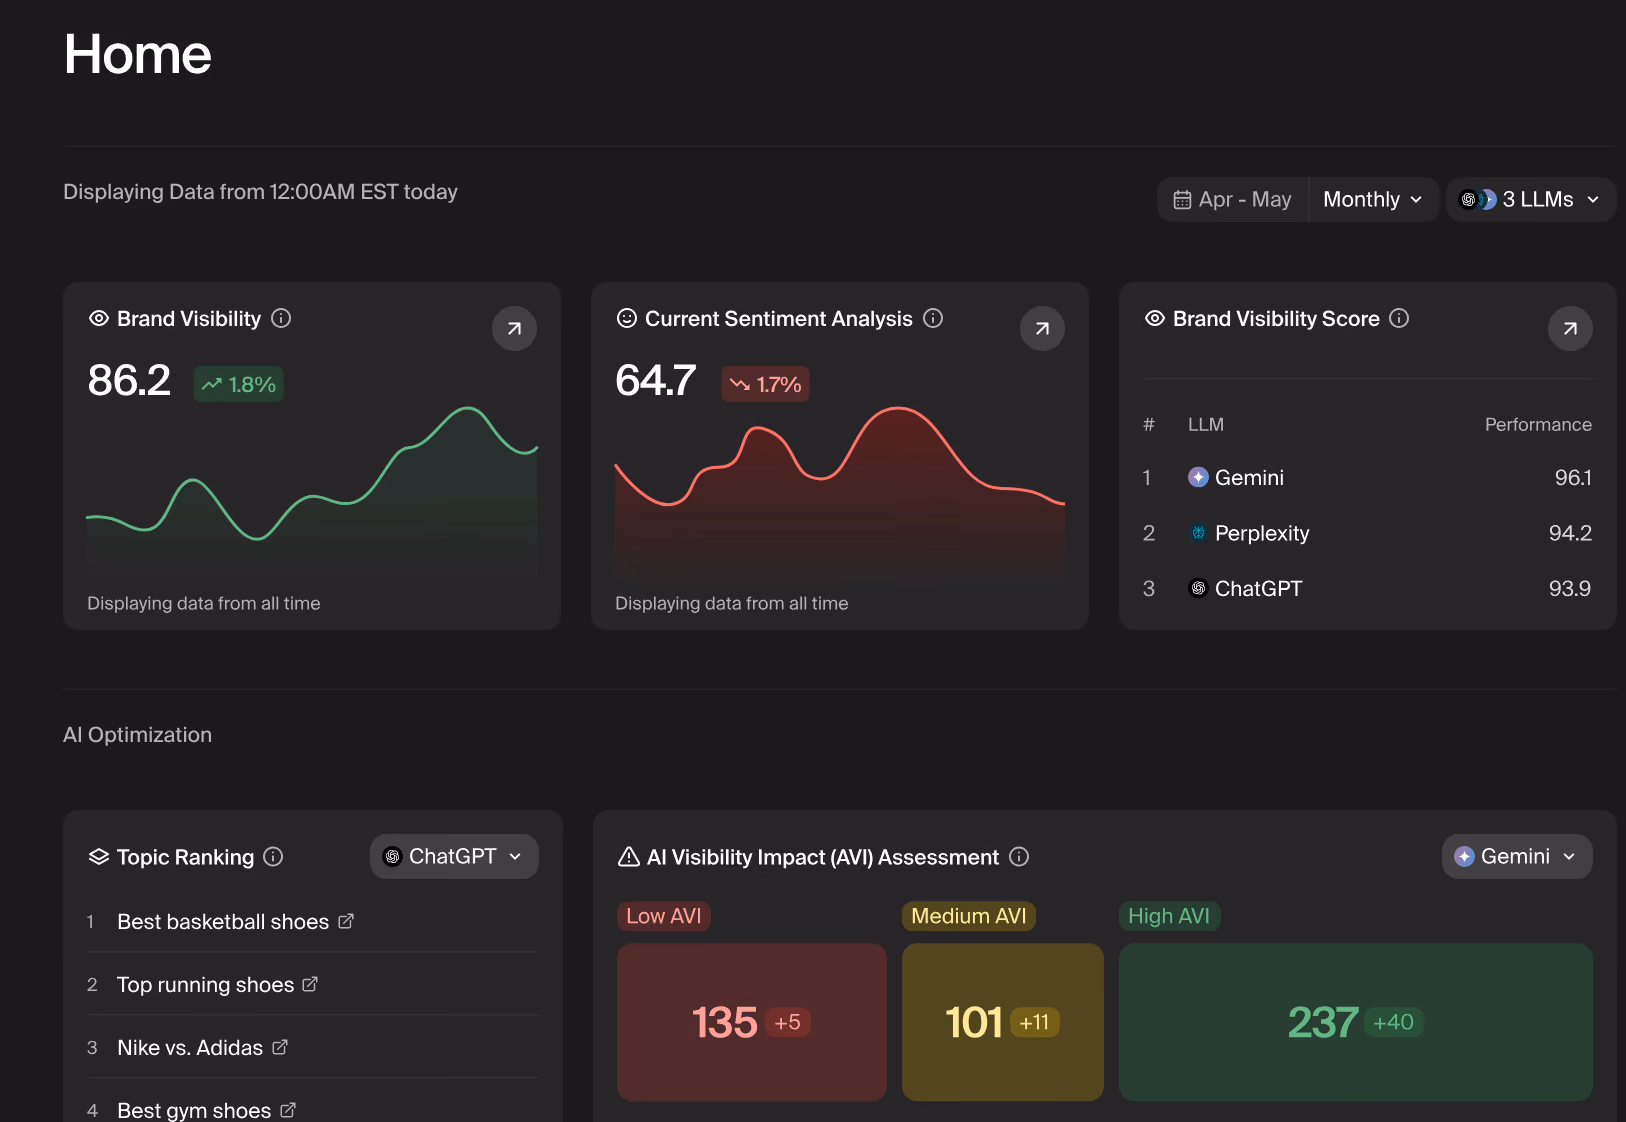Open the Apr - May date range picker
The width and height of the screenshot is (1626, 1122).
(1233, 200)
